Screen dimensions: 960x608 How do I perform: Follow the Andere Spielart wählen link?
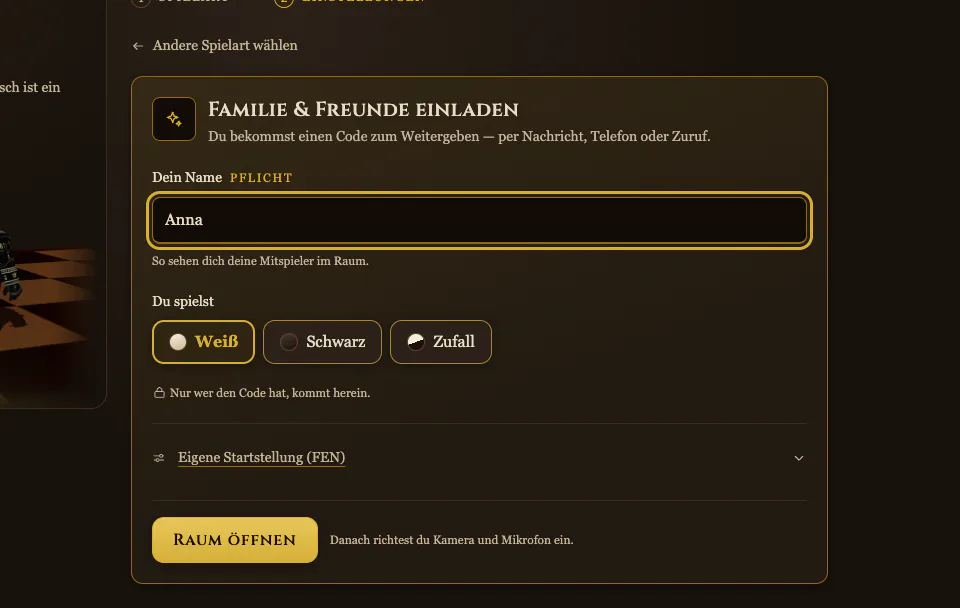(x=225, y=45)
